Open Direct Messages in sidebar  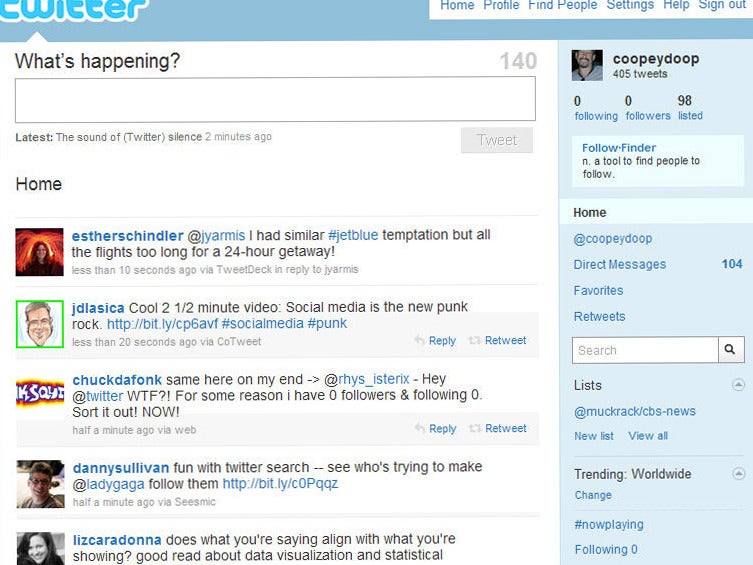[619, 264]
